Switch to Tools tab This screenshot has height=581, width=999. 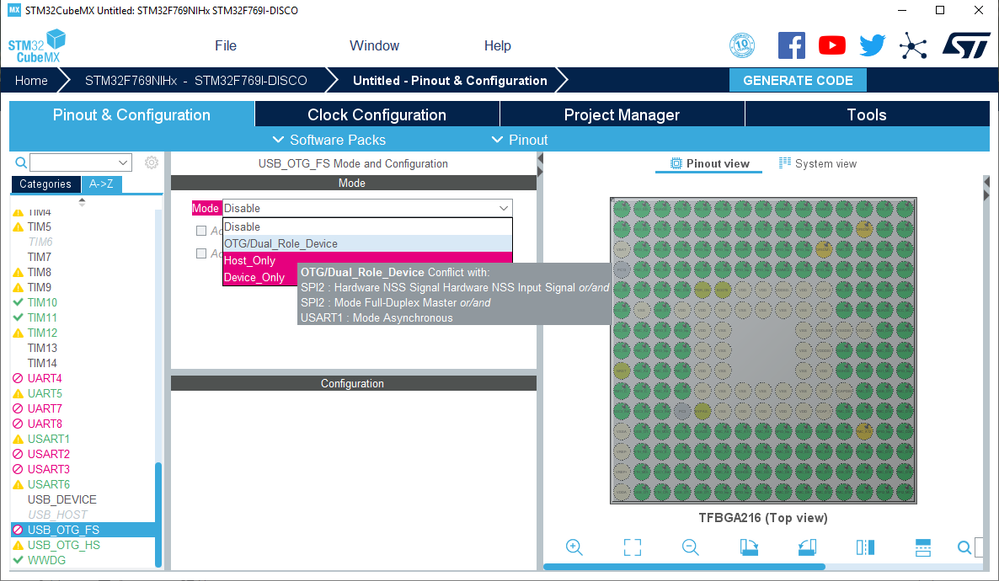coord(866,115)
